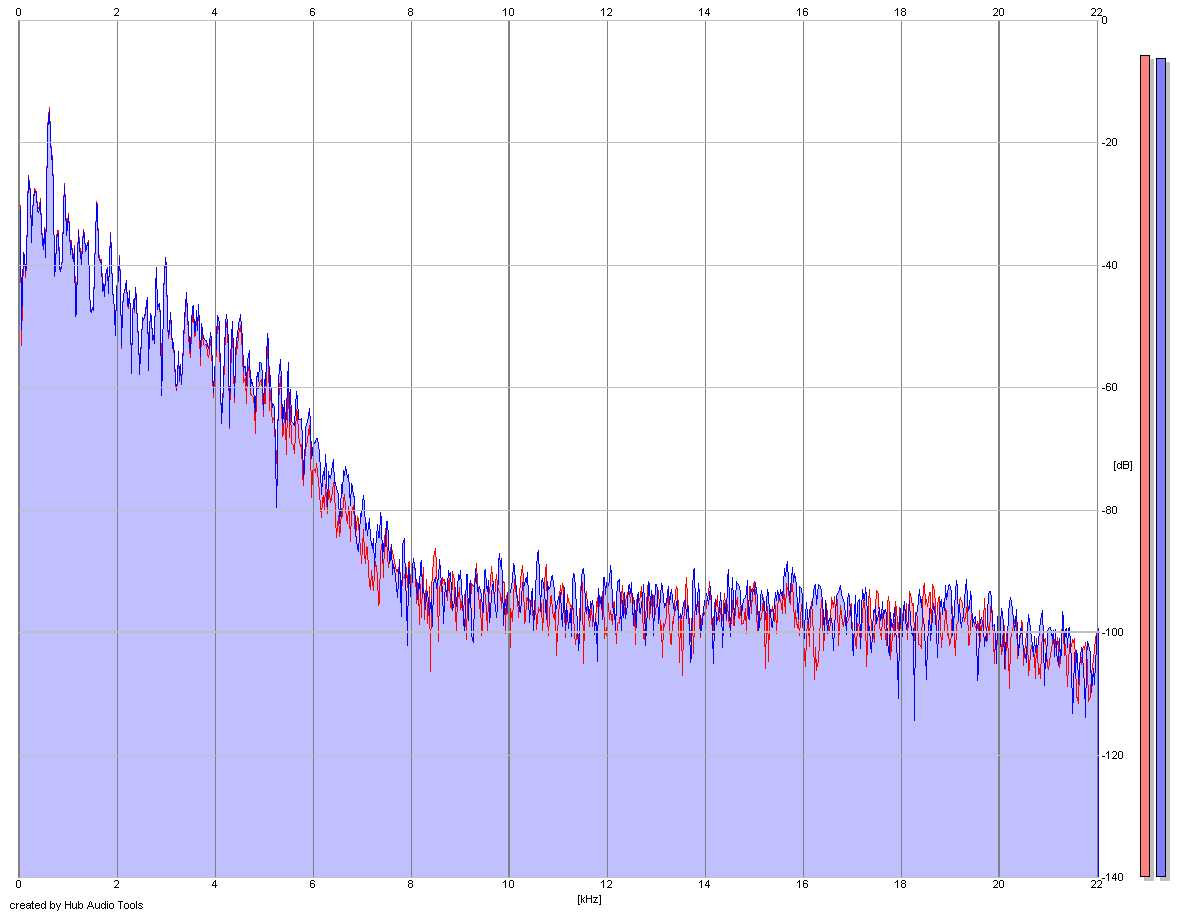Click the -60 dB label on the right axis
1180x917 pixels.
tap(1110, 387)
